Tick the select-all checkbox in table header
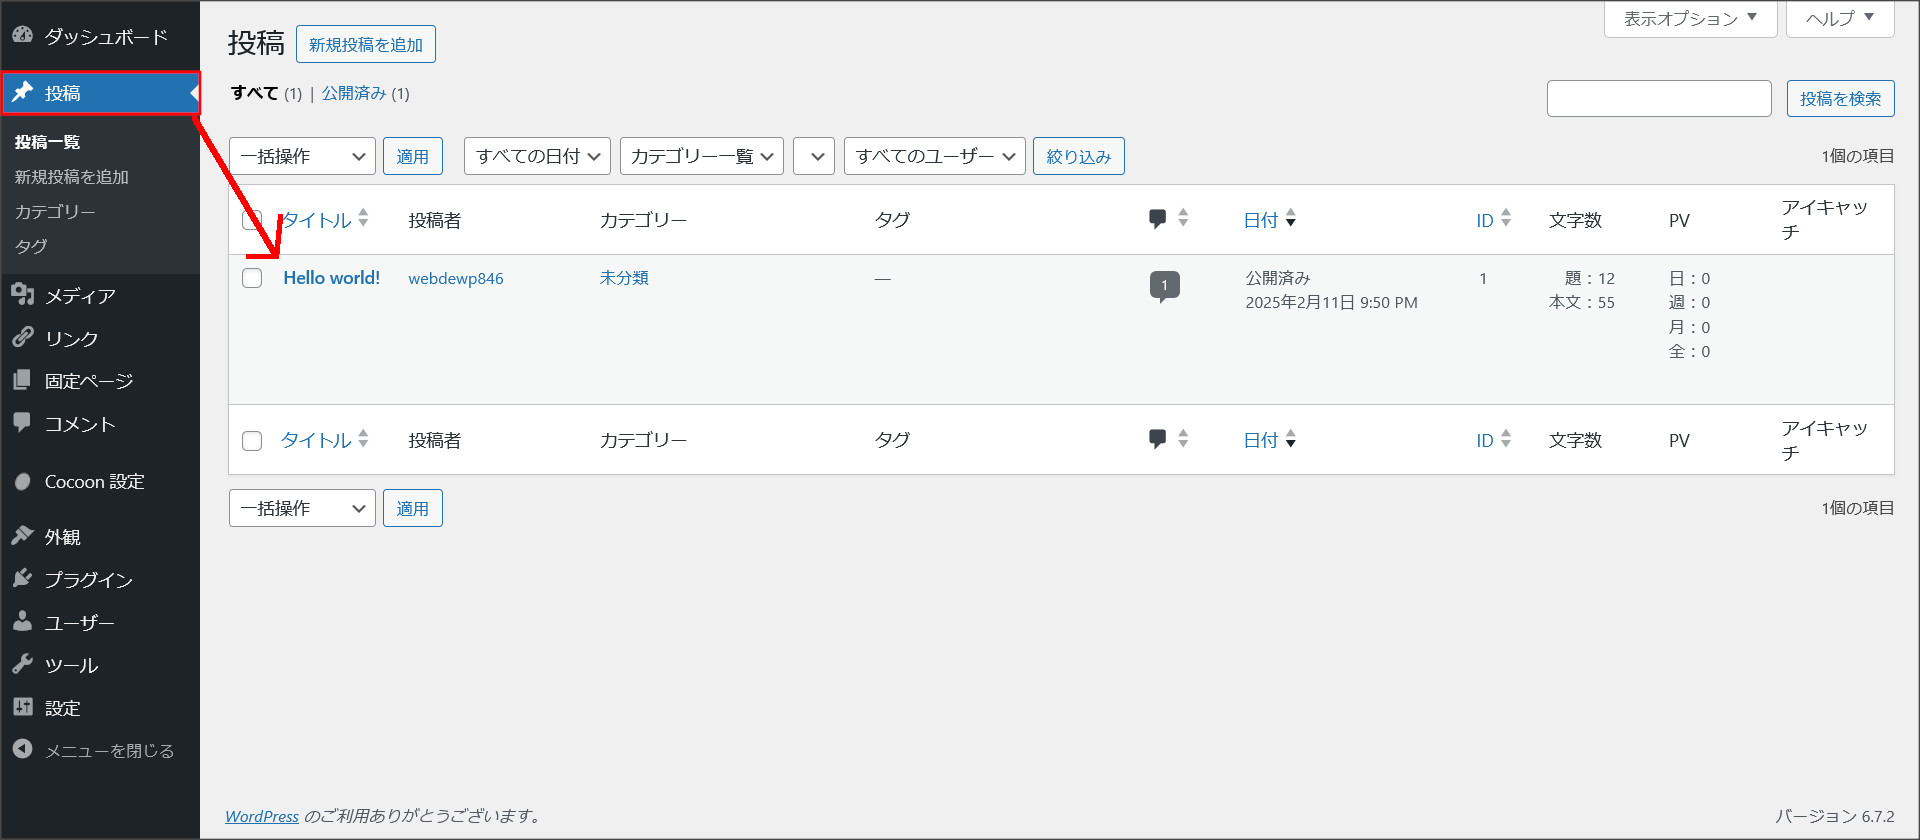The width and height of the screenshot is (1920, 840). point(252,220)
